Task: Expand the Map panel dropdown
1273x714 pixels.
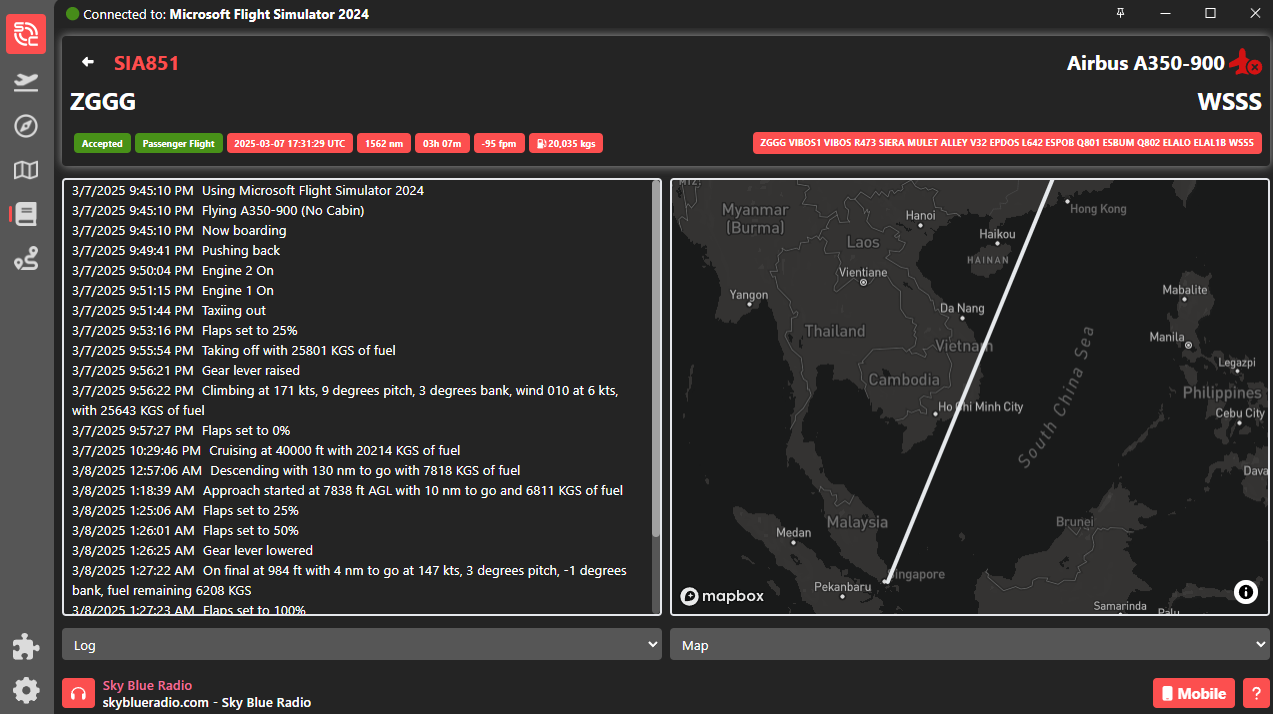Action: tap(970, 645)
